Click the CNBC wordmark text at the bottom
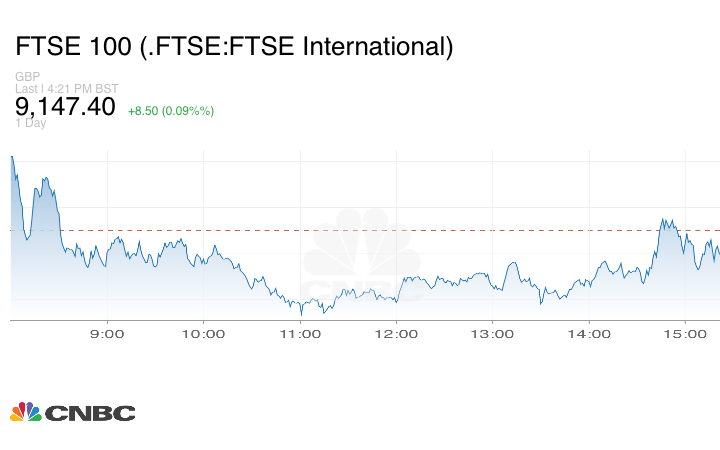 click(x=89, y=413)
